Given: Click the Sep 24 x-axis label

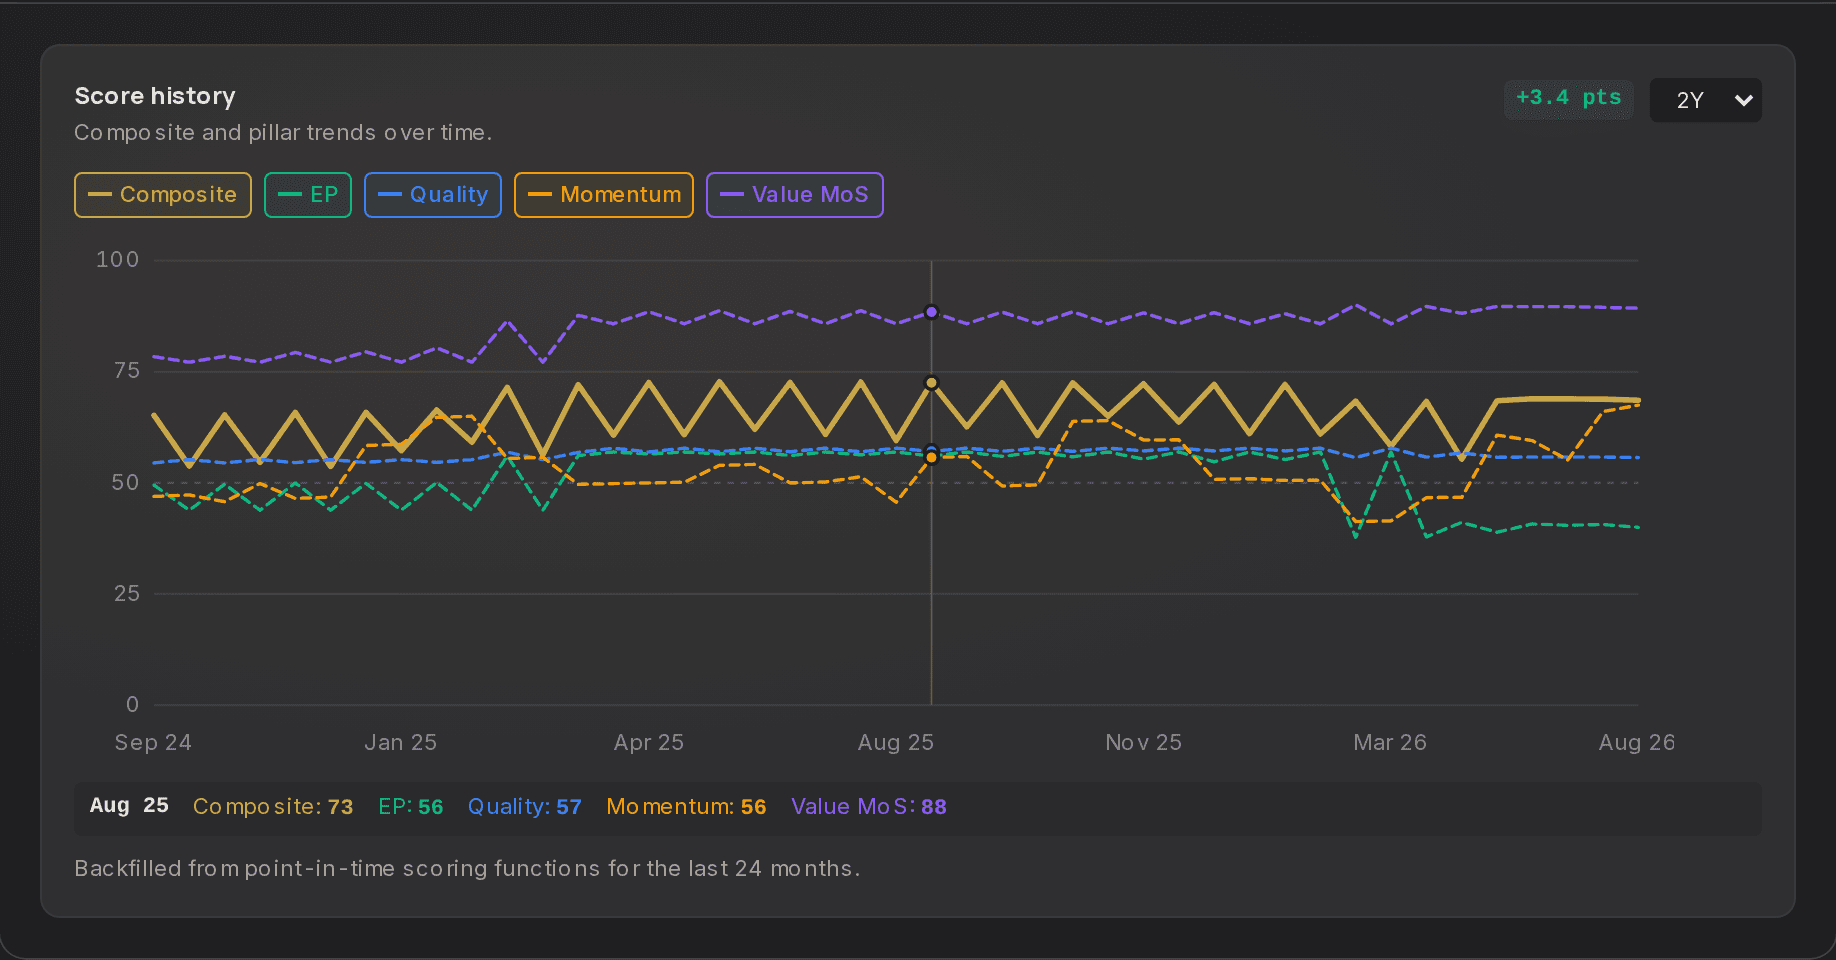Looking at the screenshot, I should tap(153, 742).
